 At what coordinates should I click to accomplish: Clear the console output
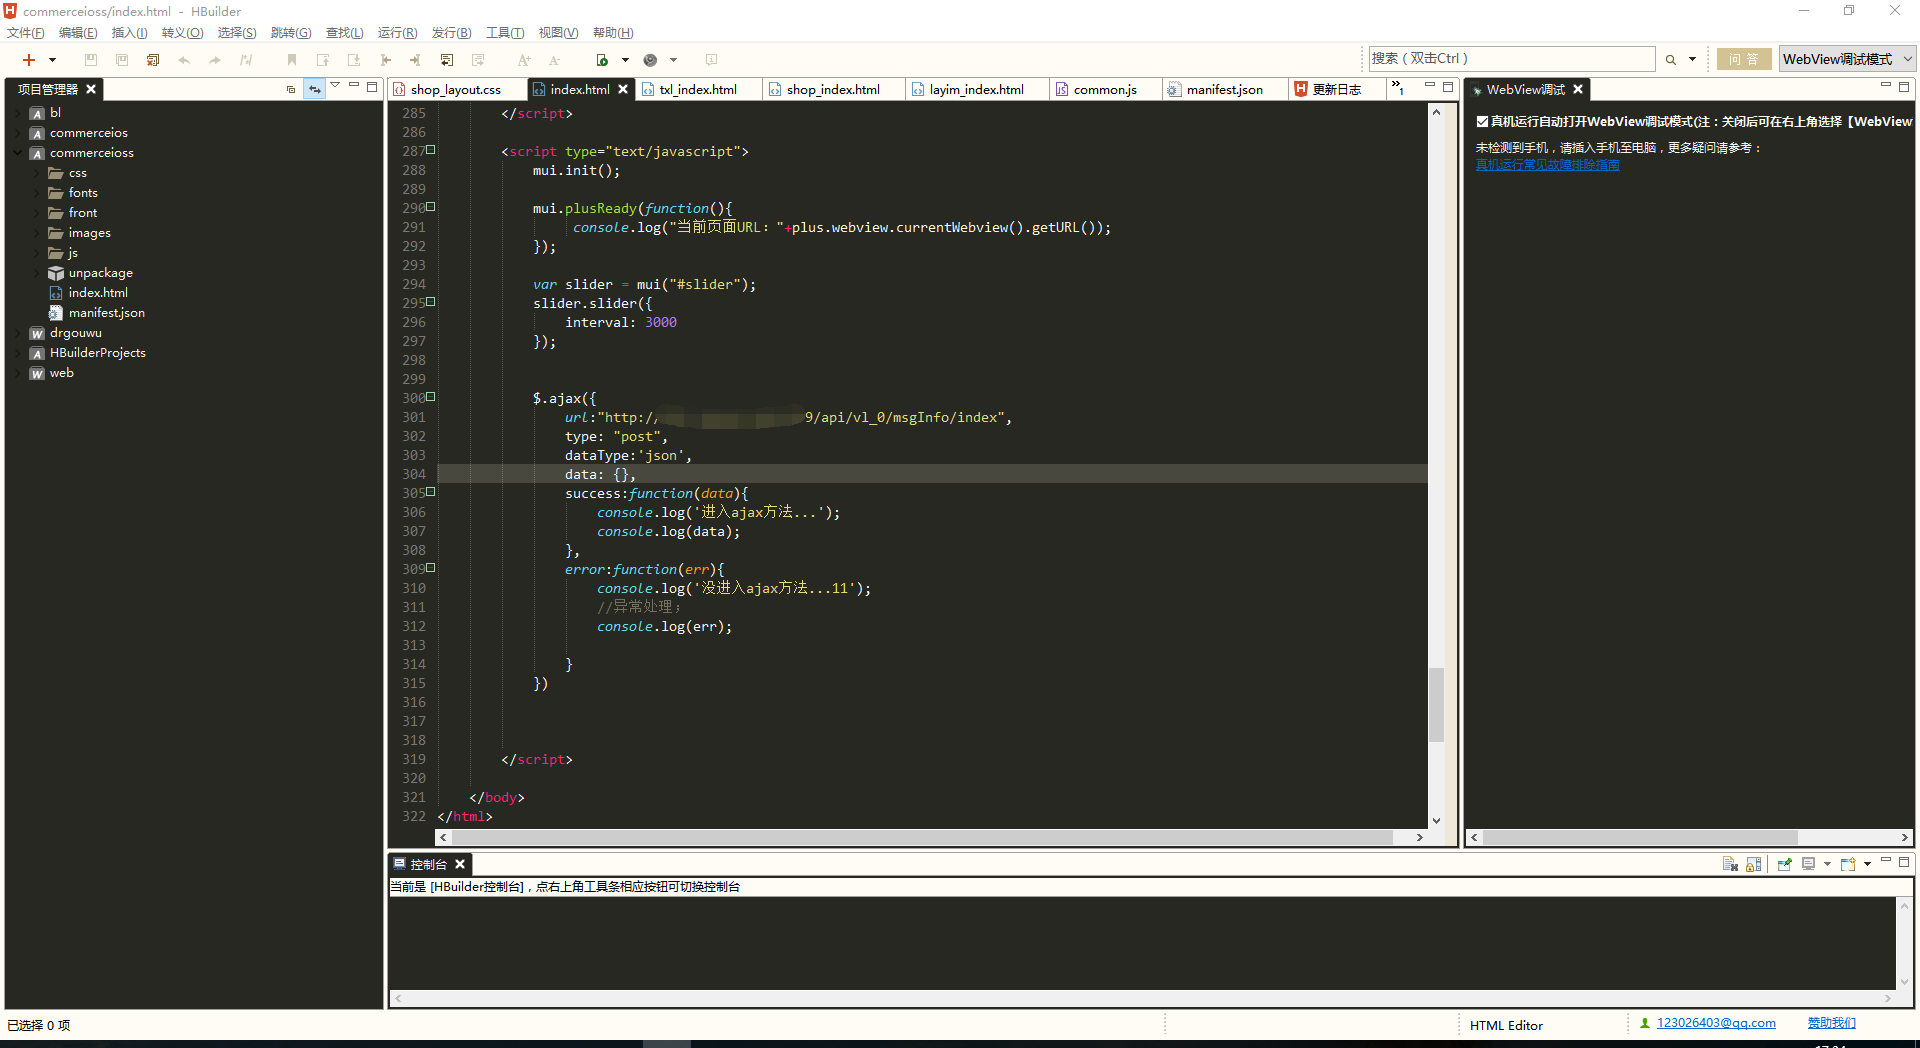pos(1730,864)
